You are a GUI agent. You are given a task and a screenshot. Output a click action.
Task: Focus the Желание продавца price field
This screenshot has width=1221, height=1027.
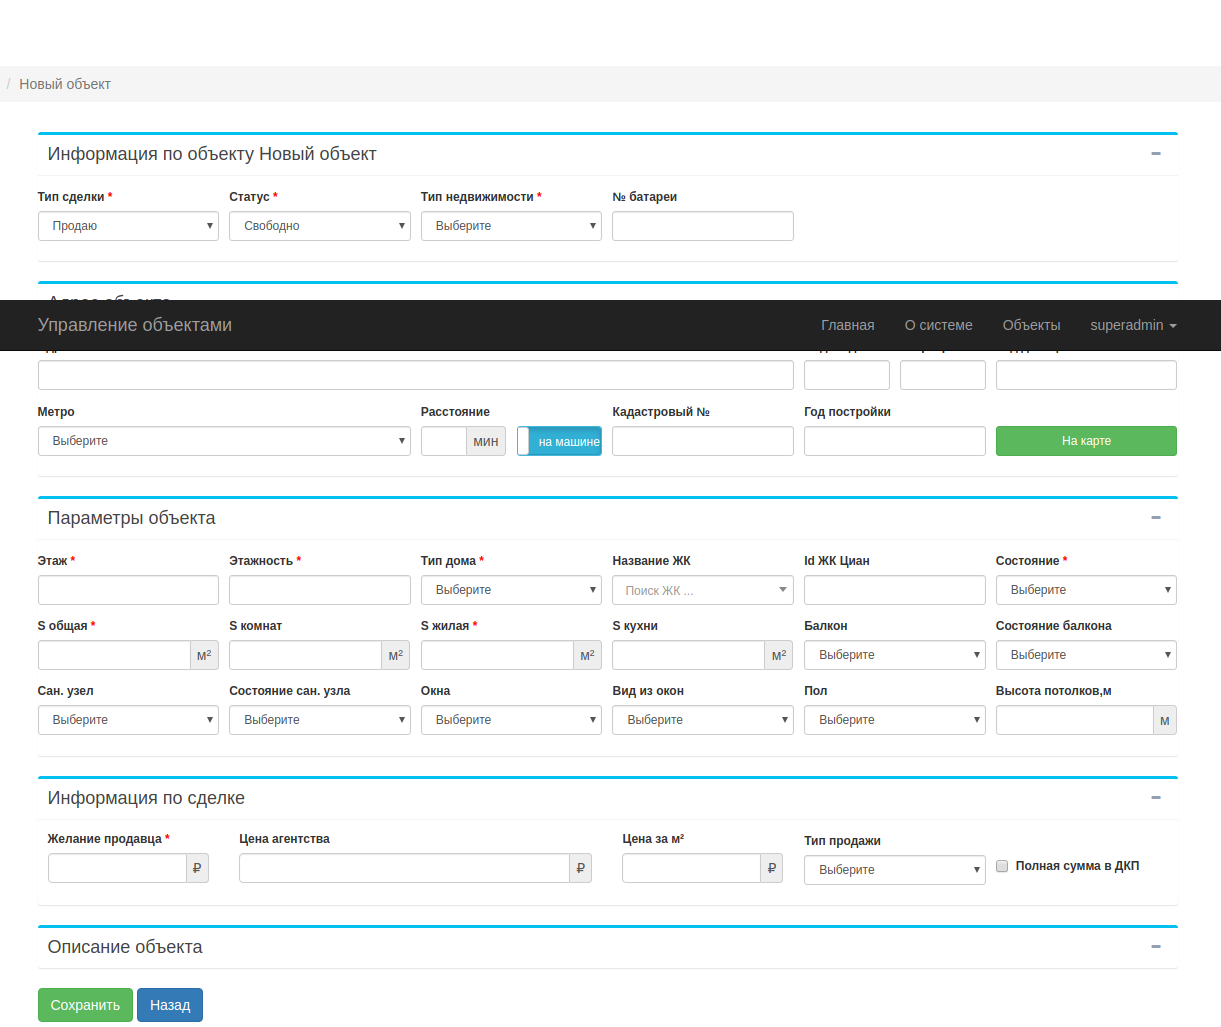pyautogui.click(x=117, y=868)
